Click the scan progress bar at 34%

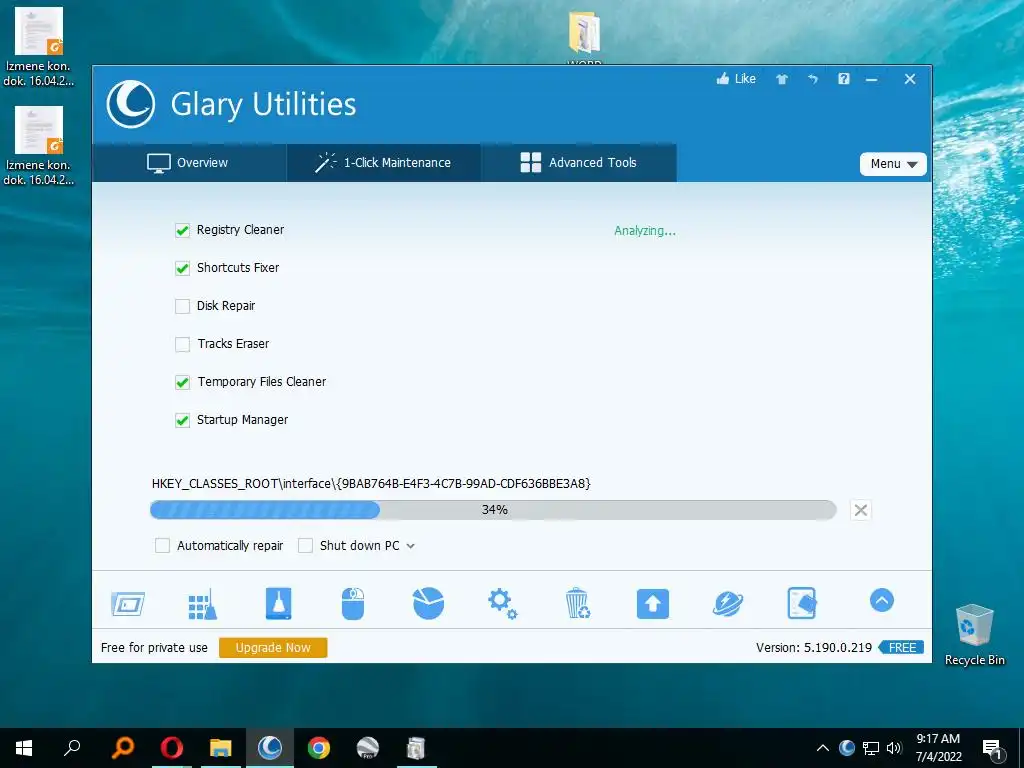point(493,510)
